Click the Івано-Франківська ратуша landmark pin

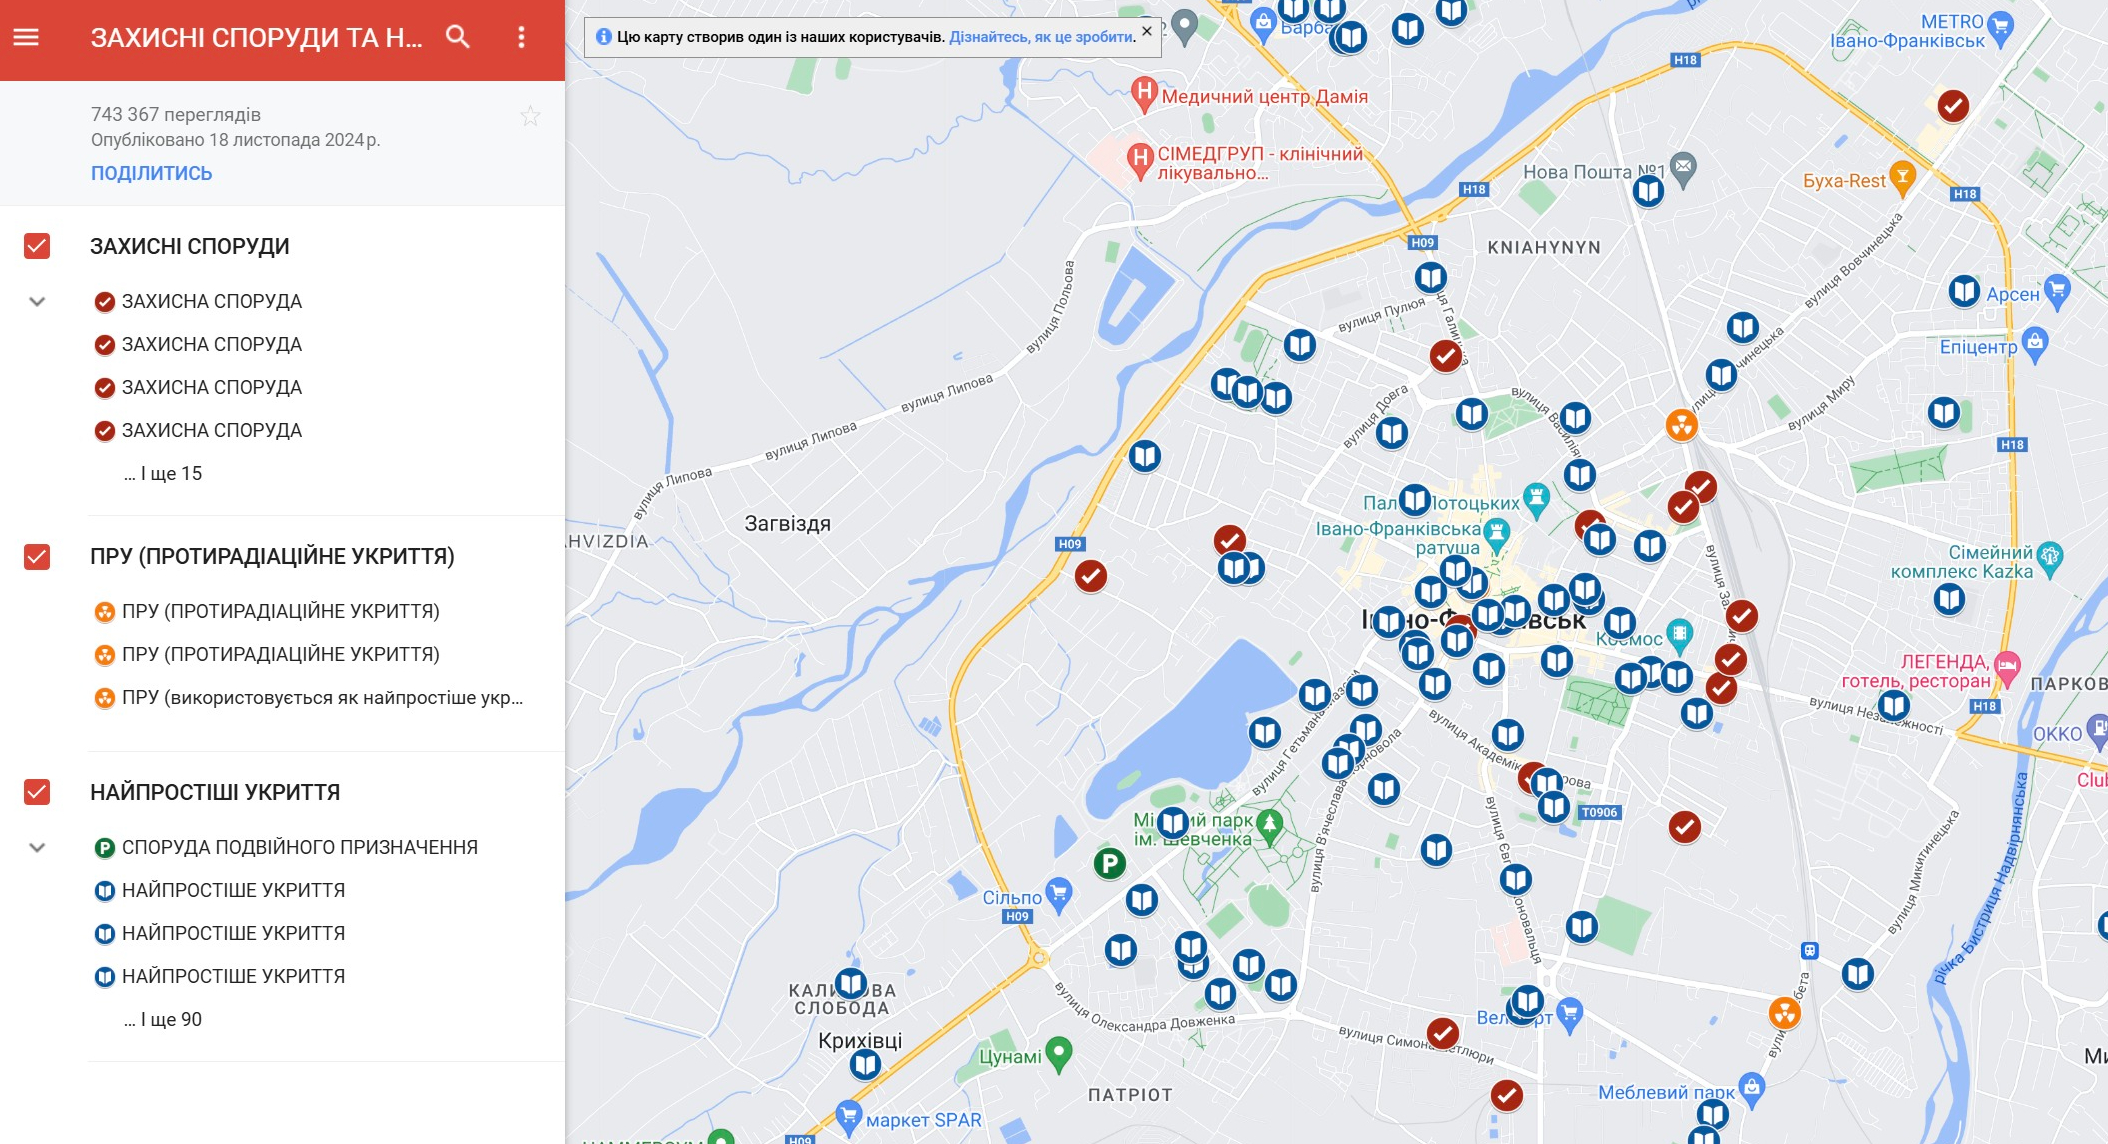tap(1496, 534)
